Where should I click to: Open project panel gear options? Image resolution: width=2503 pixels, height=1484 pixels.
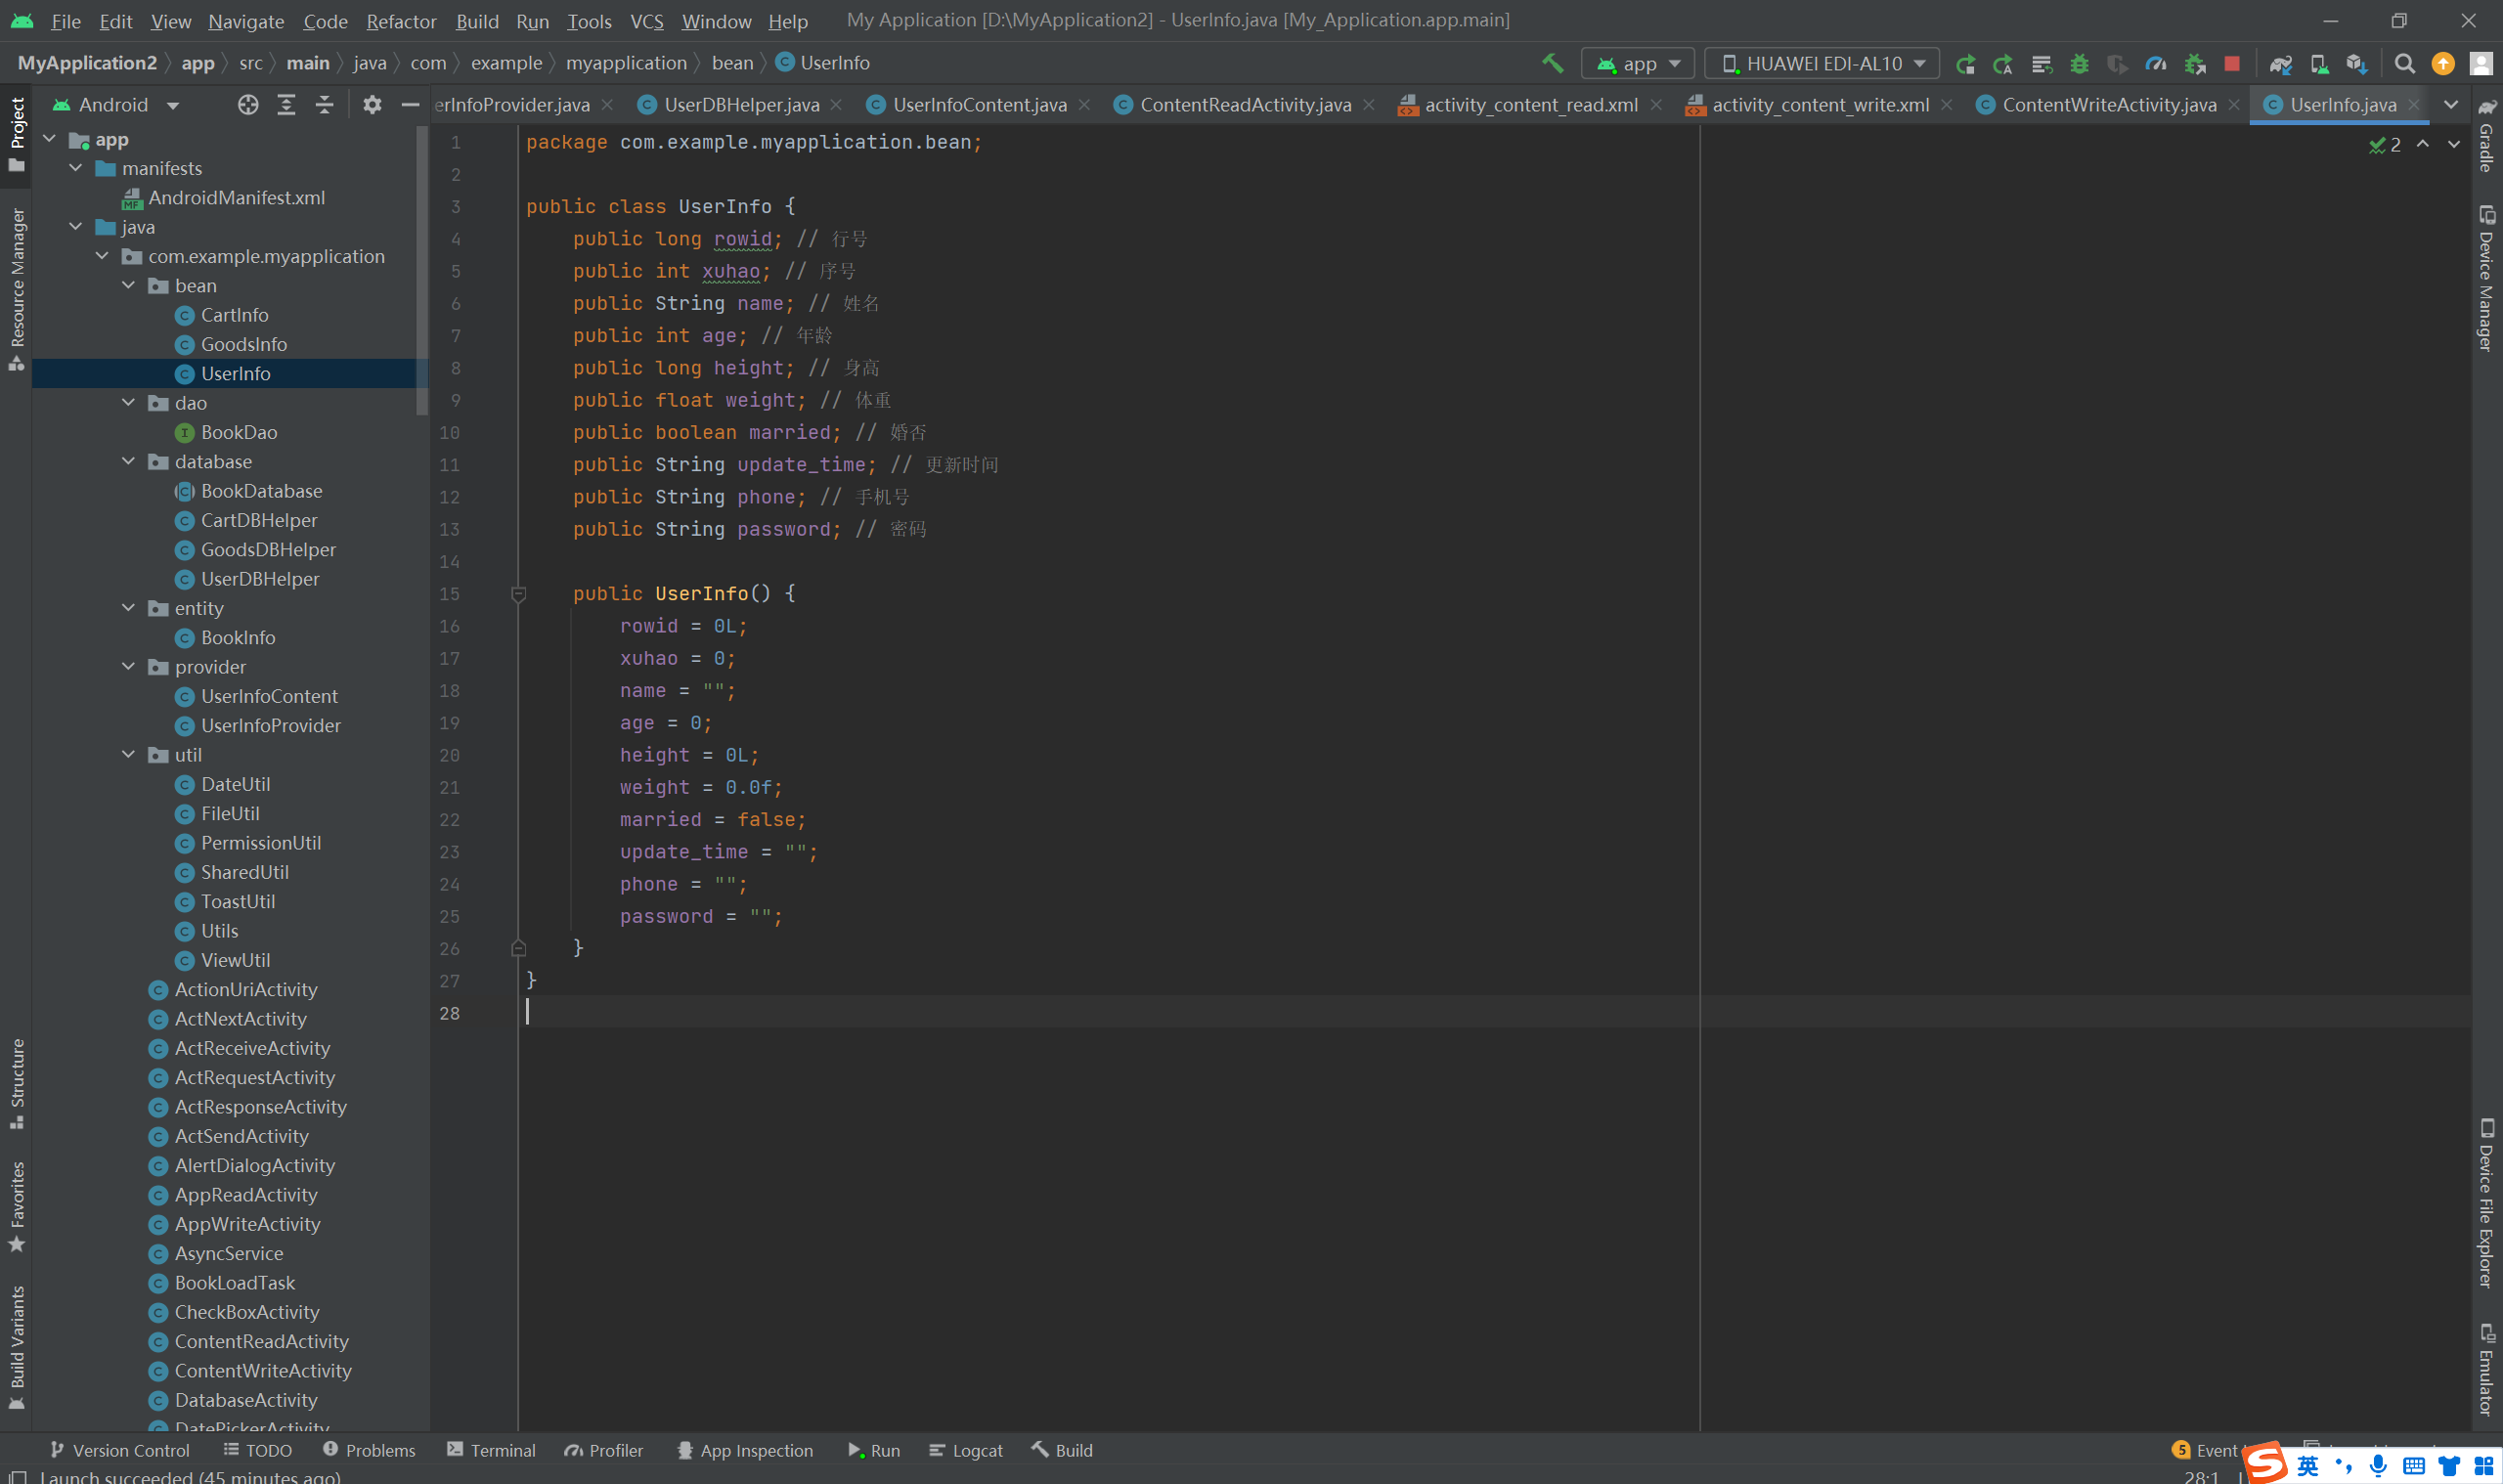click(372, 105)
